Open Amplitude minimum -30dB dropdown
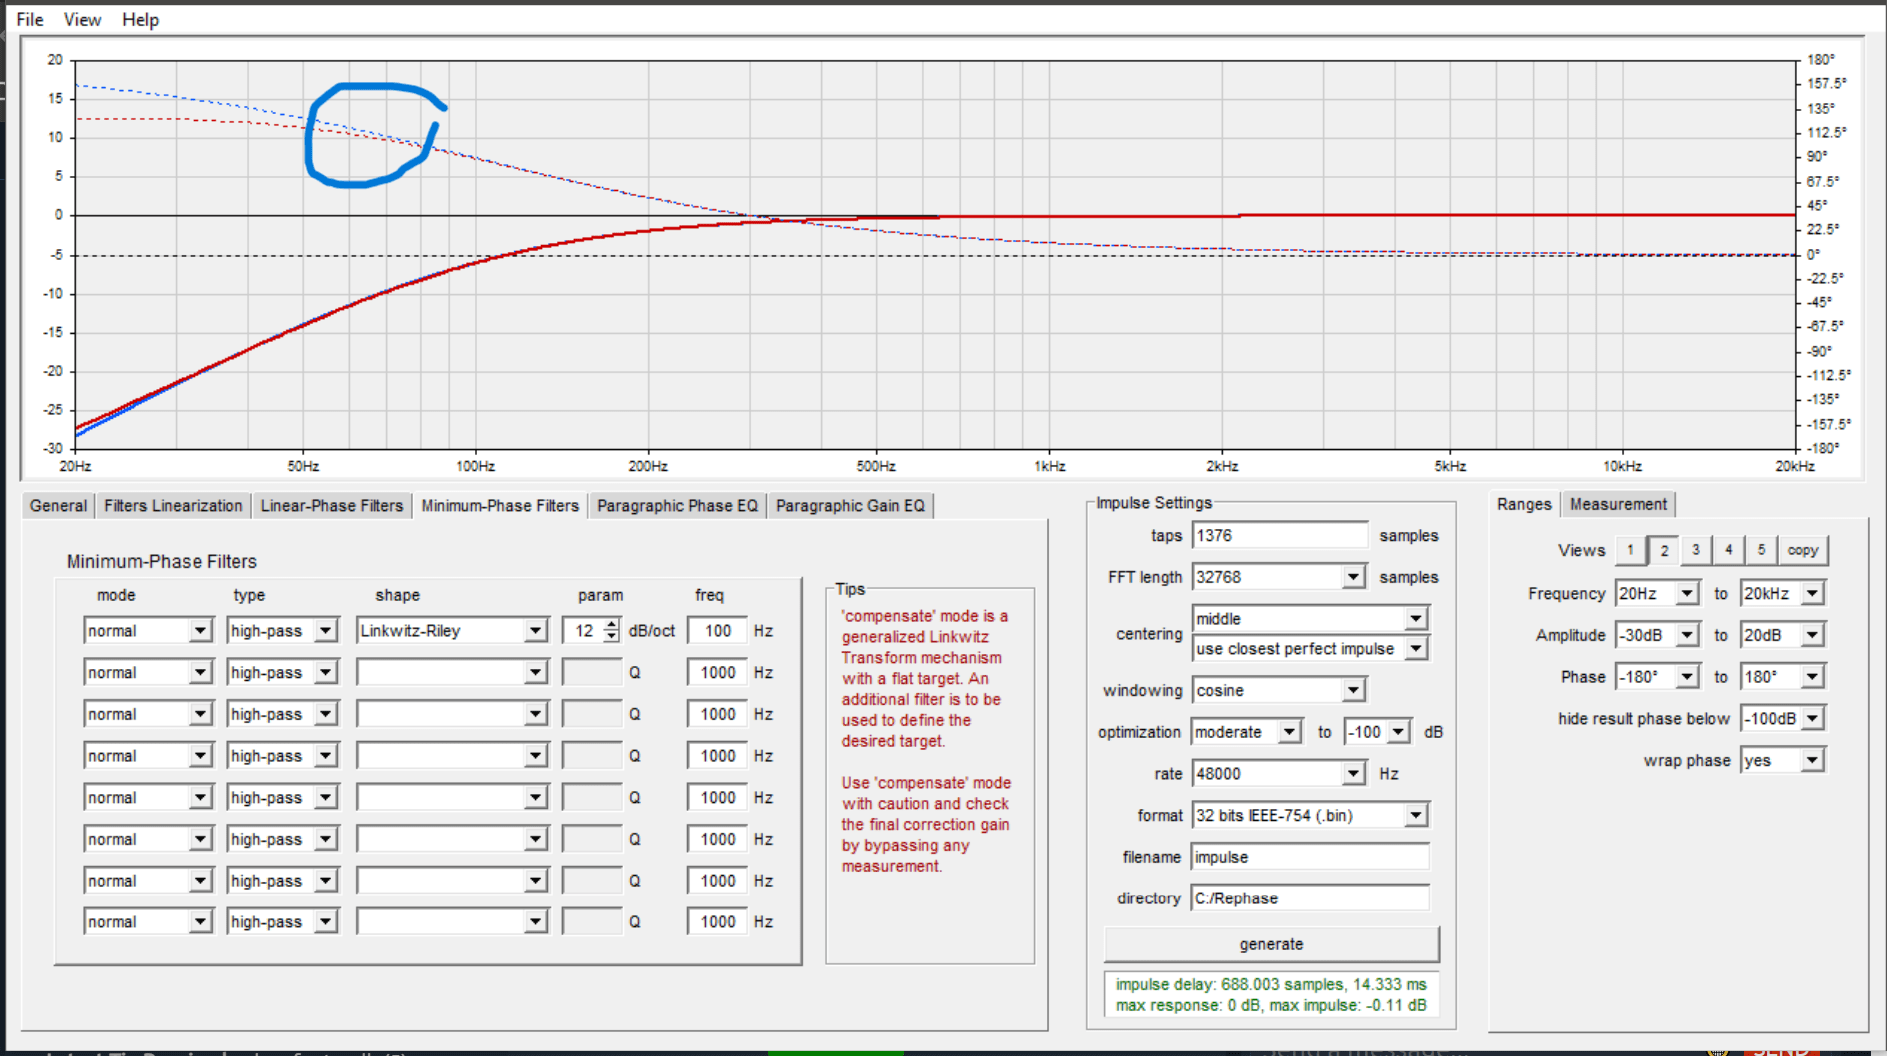Image resolution: width=1887 pixels, height=1056 pixels. coord(1687,635)
